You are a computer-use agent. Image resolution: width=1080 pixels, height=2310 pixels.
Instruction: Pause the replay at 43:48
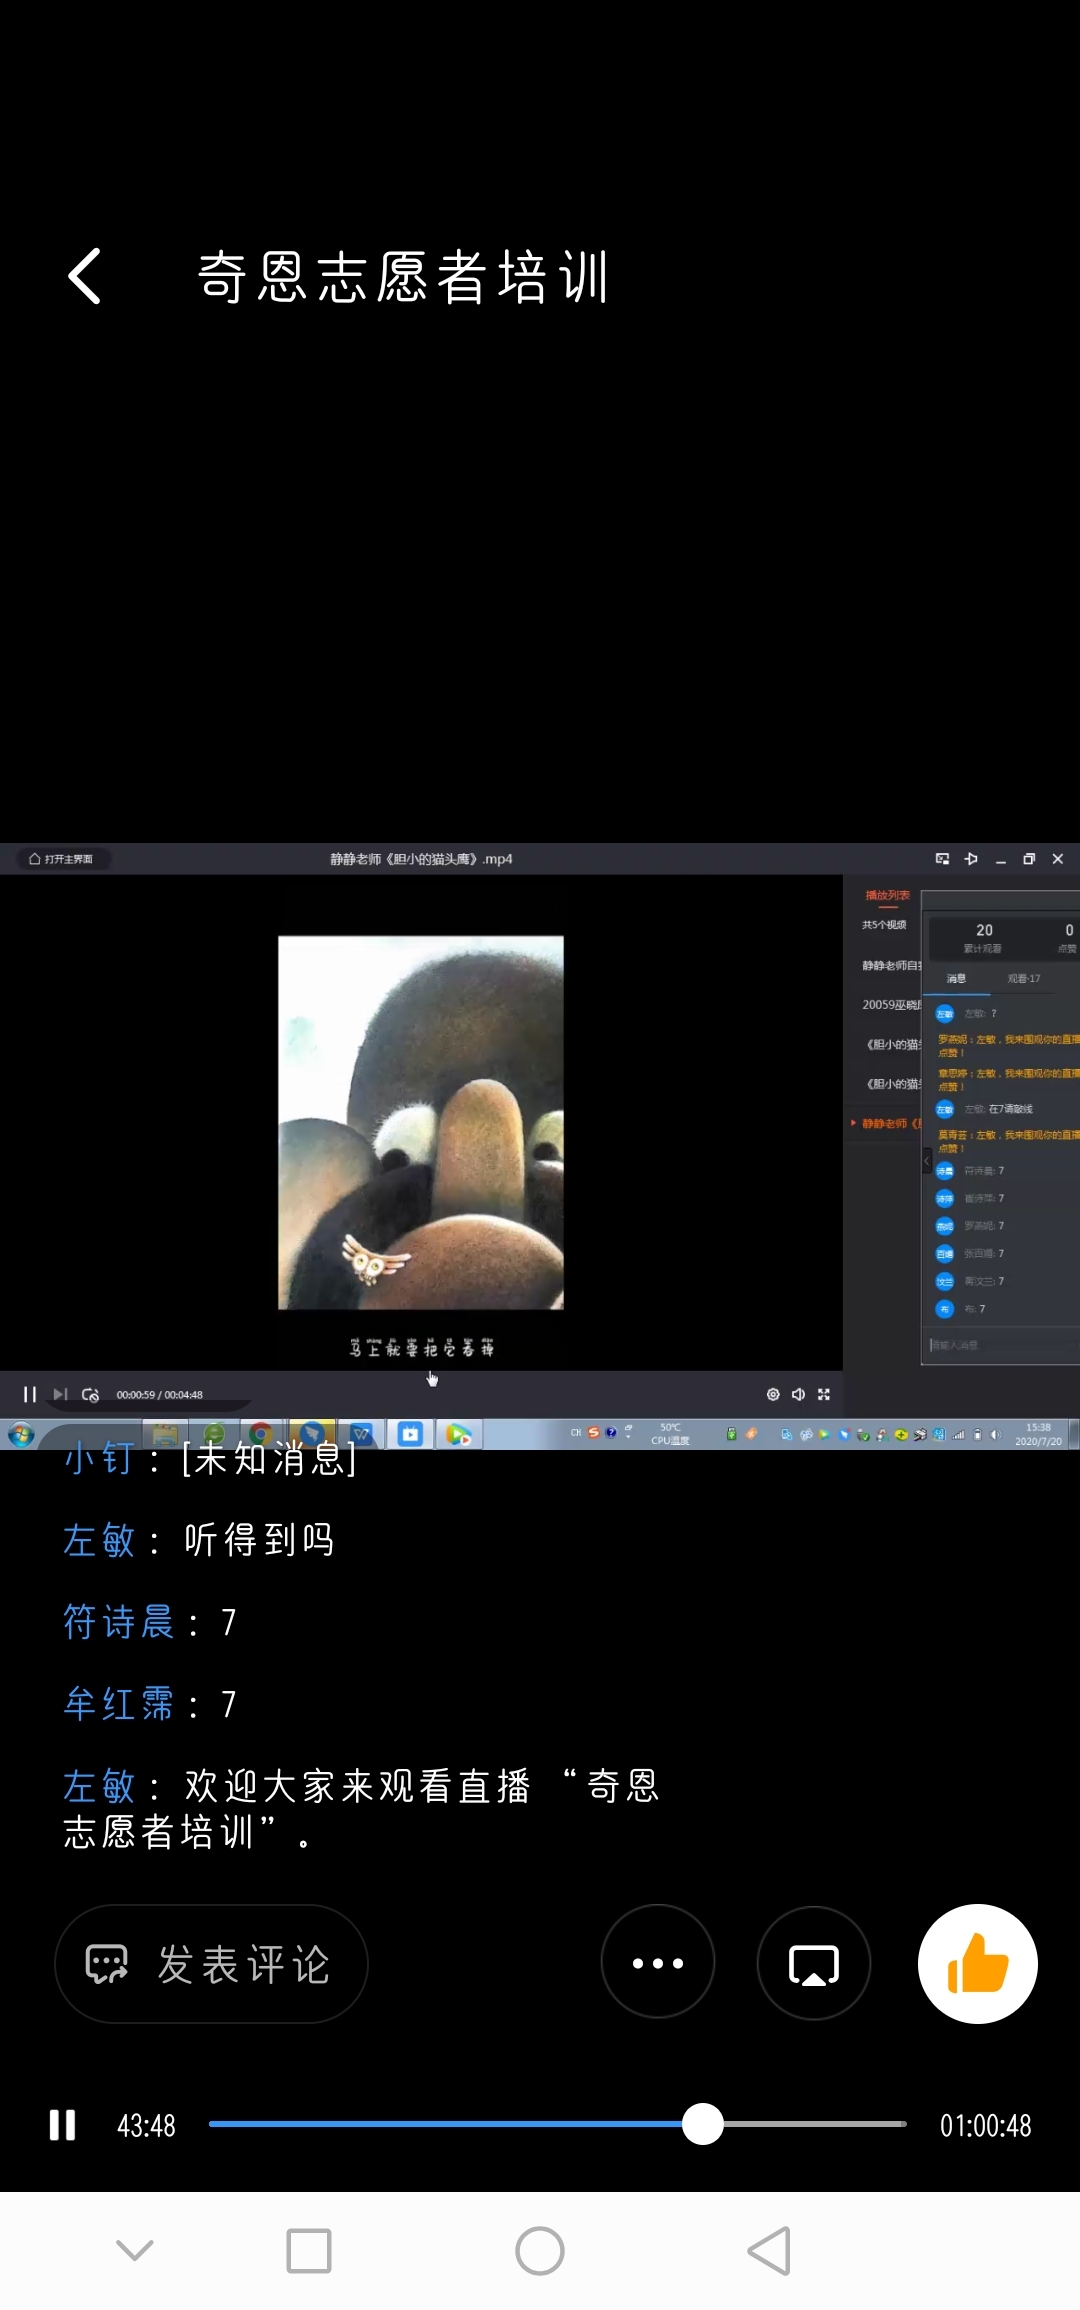pos(62,2125)
